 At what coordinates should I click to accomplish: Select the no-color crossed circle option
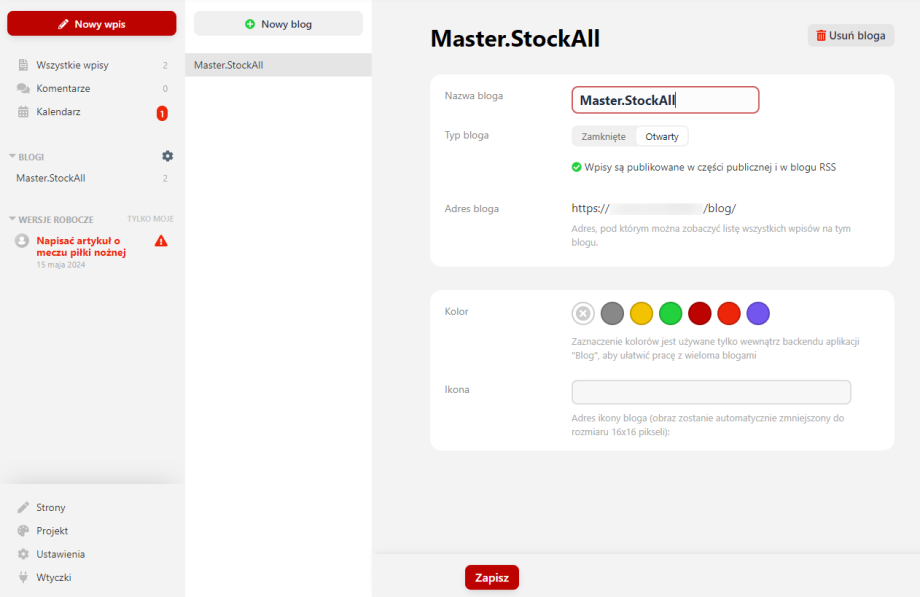(583, 313)
